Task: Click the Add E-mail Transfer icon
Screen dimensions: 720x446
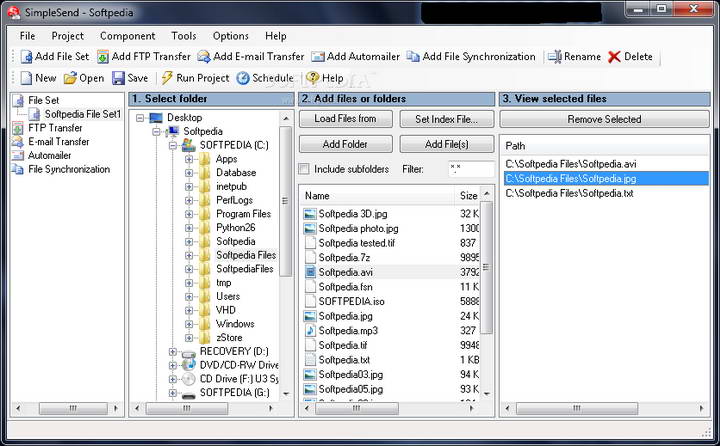Action: pyautogui.click(x=204, y=57)
